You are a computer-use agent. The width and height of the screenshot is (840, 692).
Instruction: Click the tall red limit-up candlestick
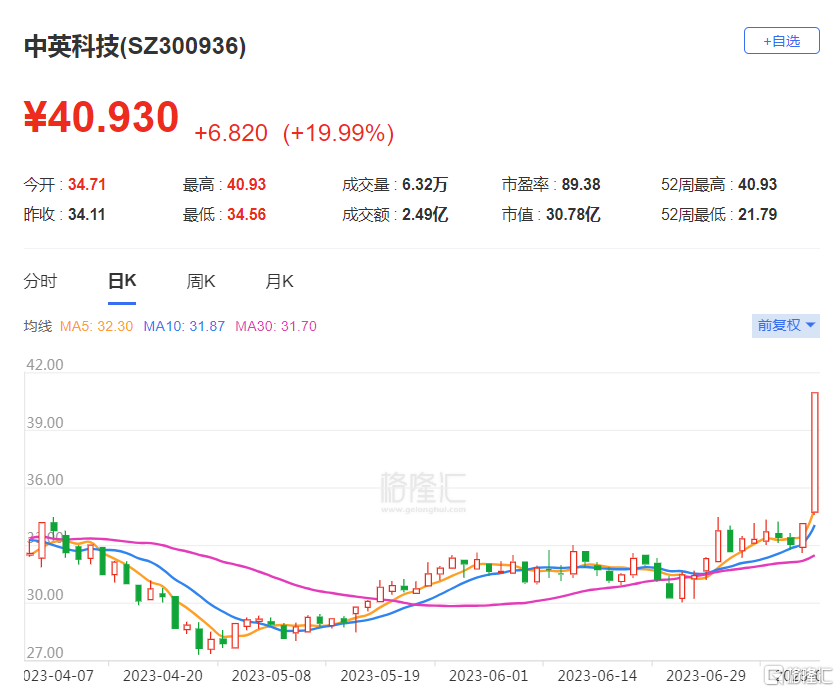(x=815, y=453)
